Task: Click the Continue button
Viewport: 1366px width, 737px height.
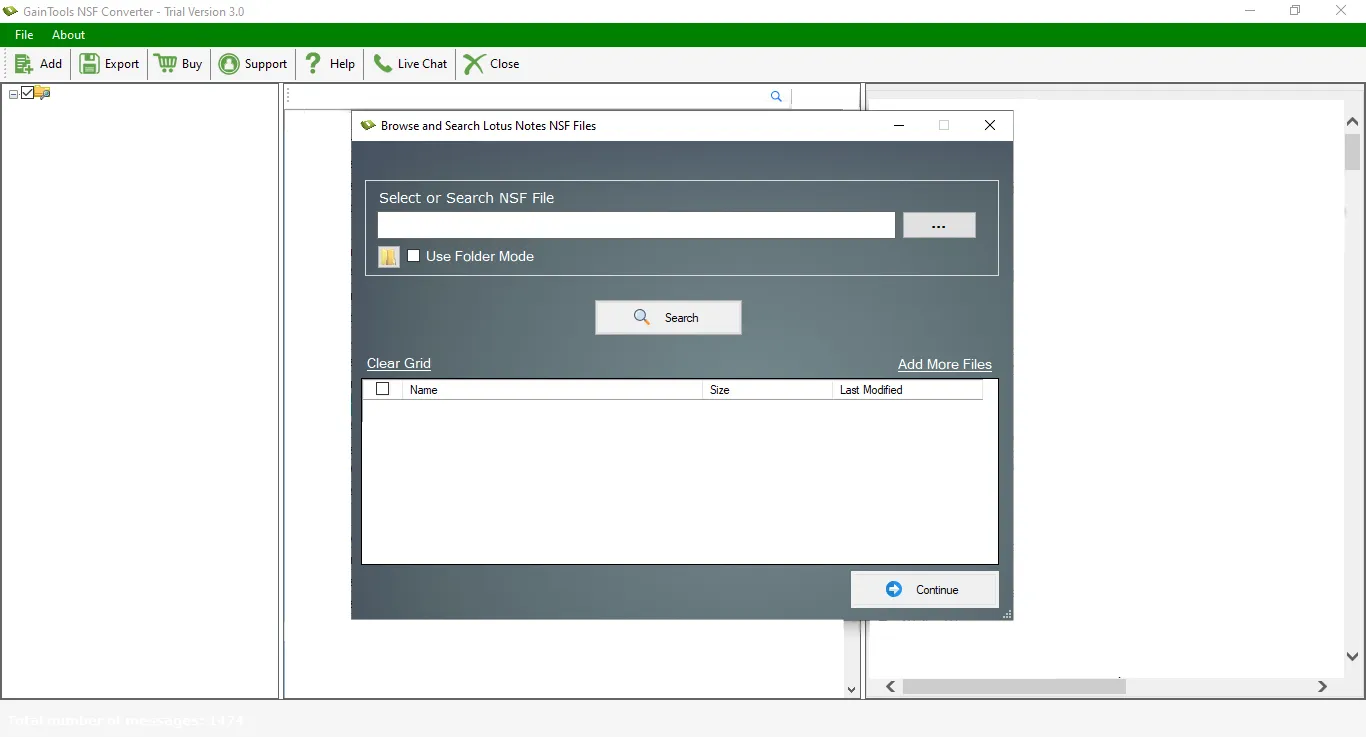Action: 925,589
